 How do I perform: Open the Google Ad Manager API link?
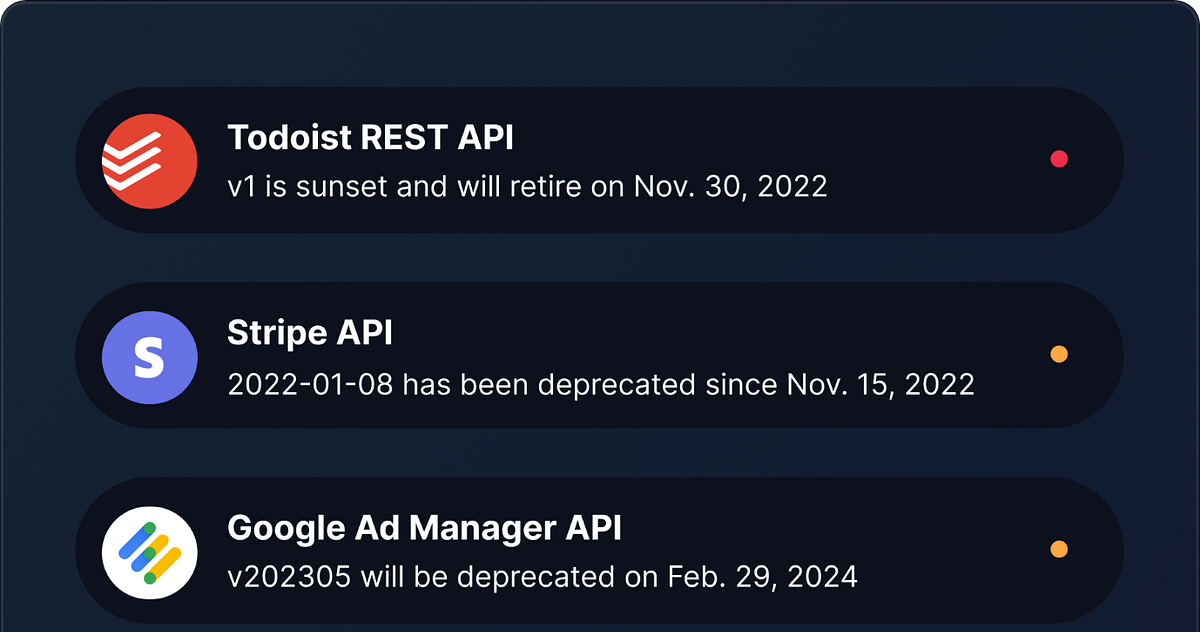pos(425,528)
